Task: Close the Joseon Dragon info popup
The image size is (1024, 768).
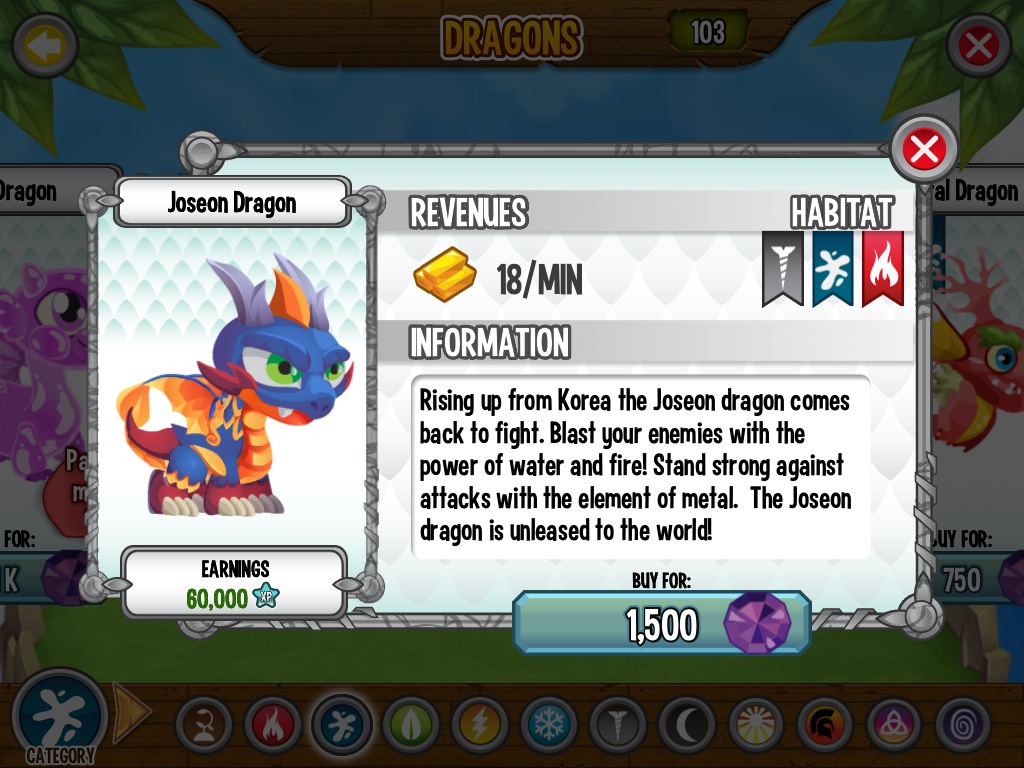Action: tap(924, 150)
